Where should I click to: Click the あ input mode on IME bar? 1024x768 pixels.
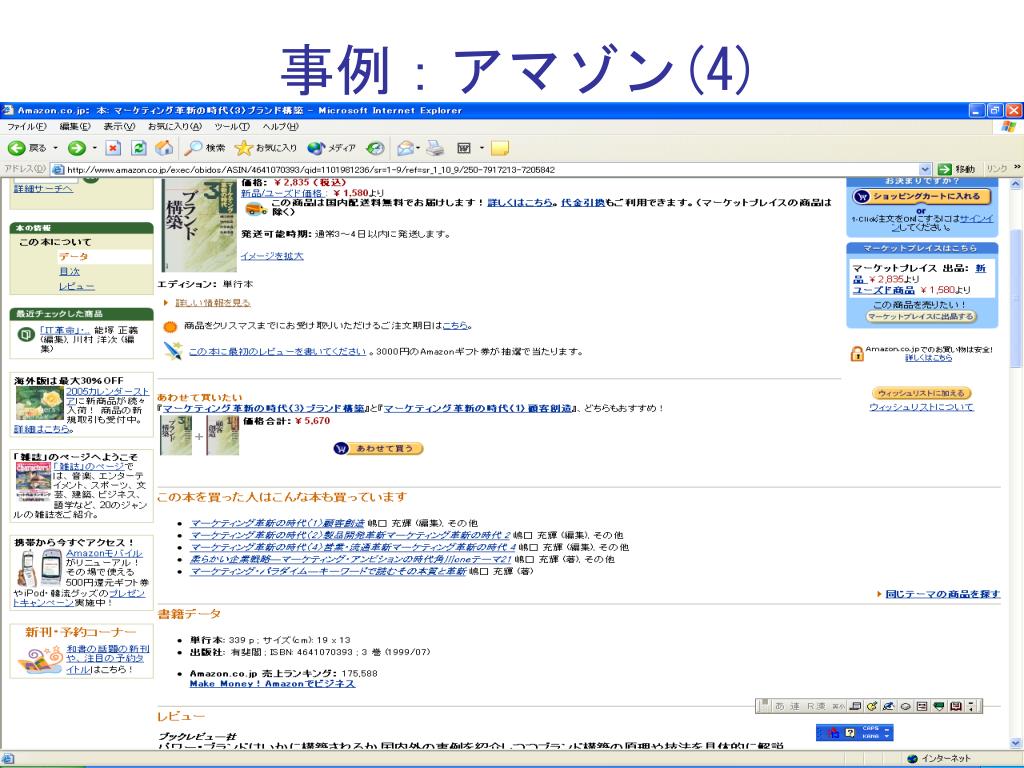[x=780, y=706]
